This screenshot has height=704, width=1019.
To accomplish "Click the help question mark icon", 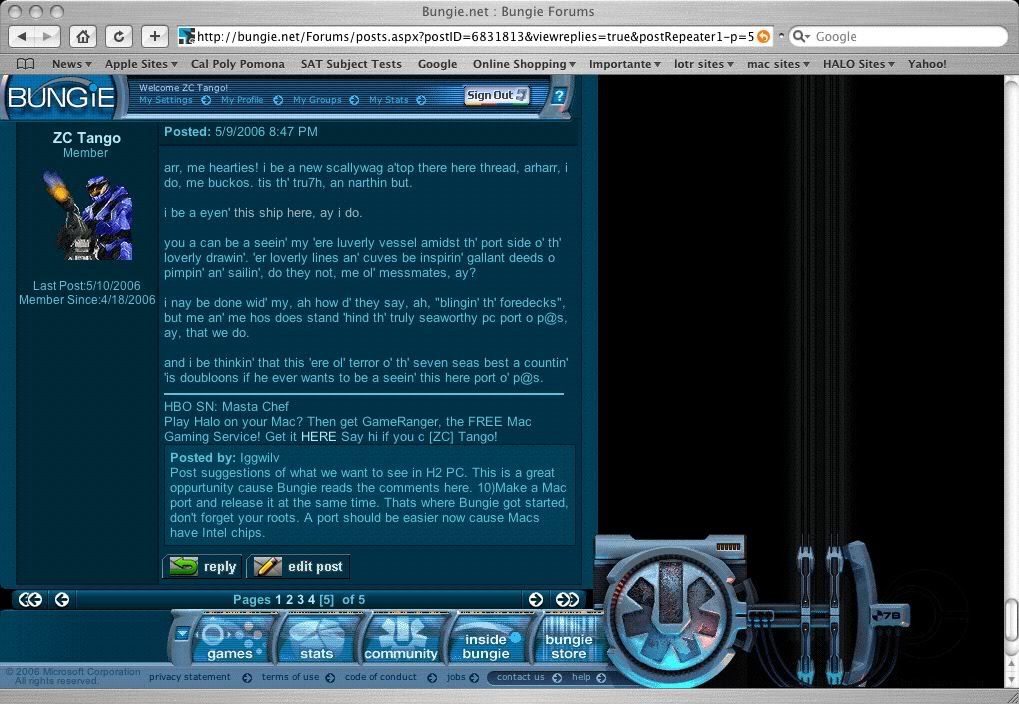I will point(559,96).
